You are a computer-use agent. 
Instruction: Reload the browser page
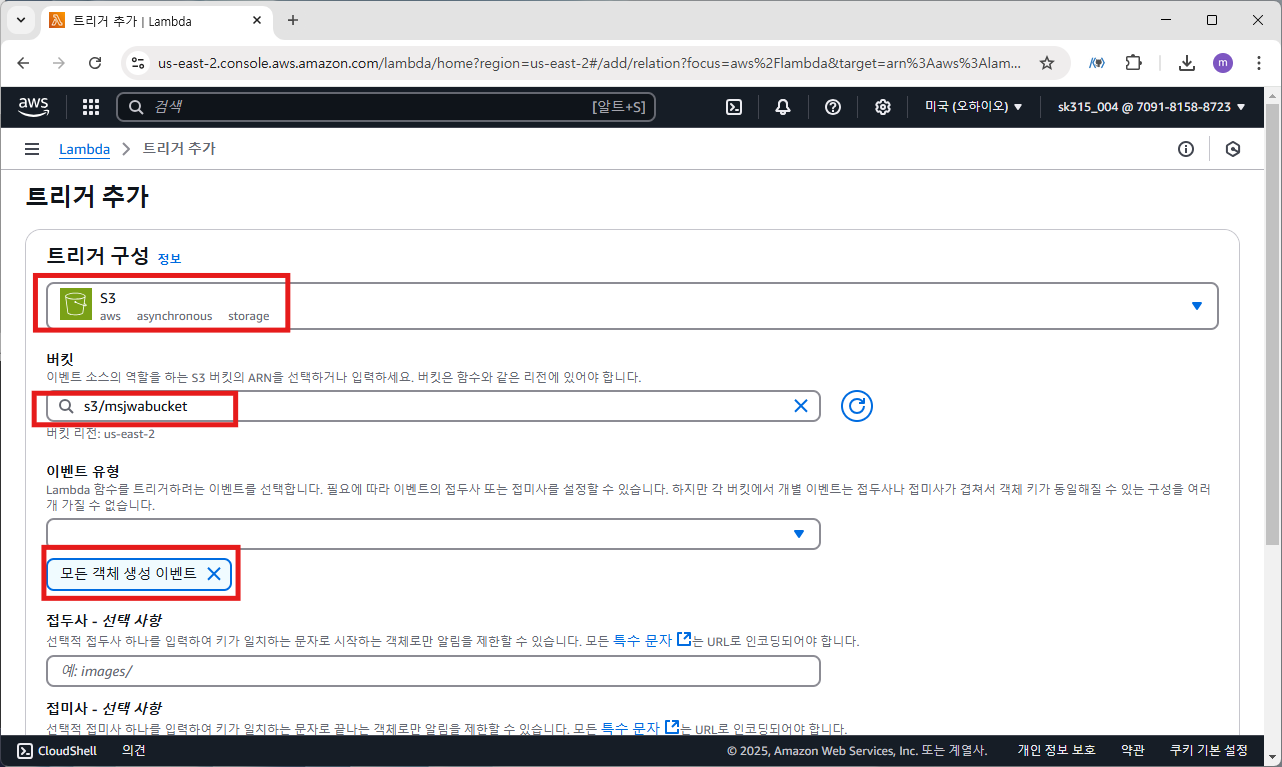click(95, 63)
